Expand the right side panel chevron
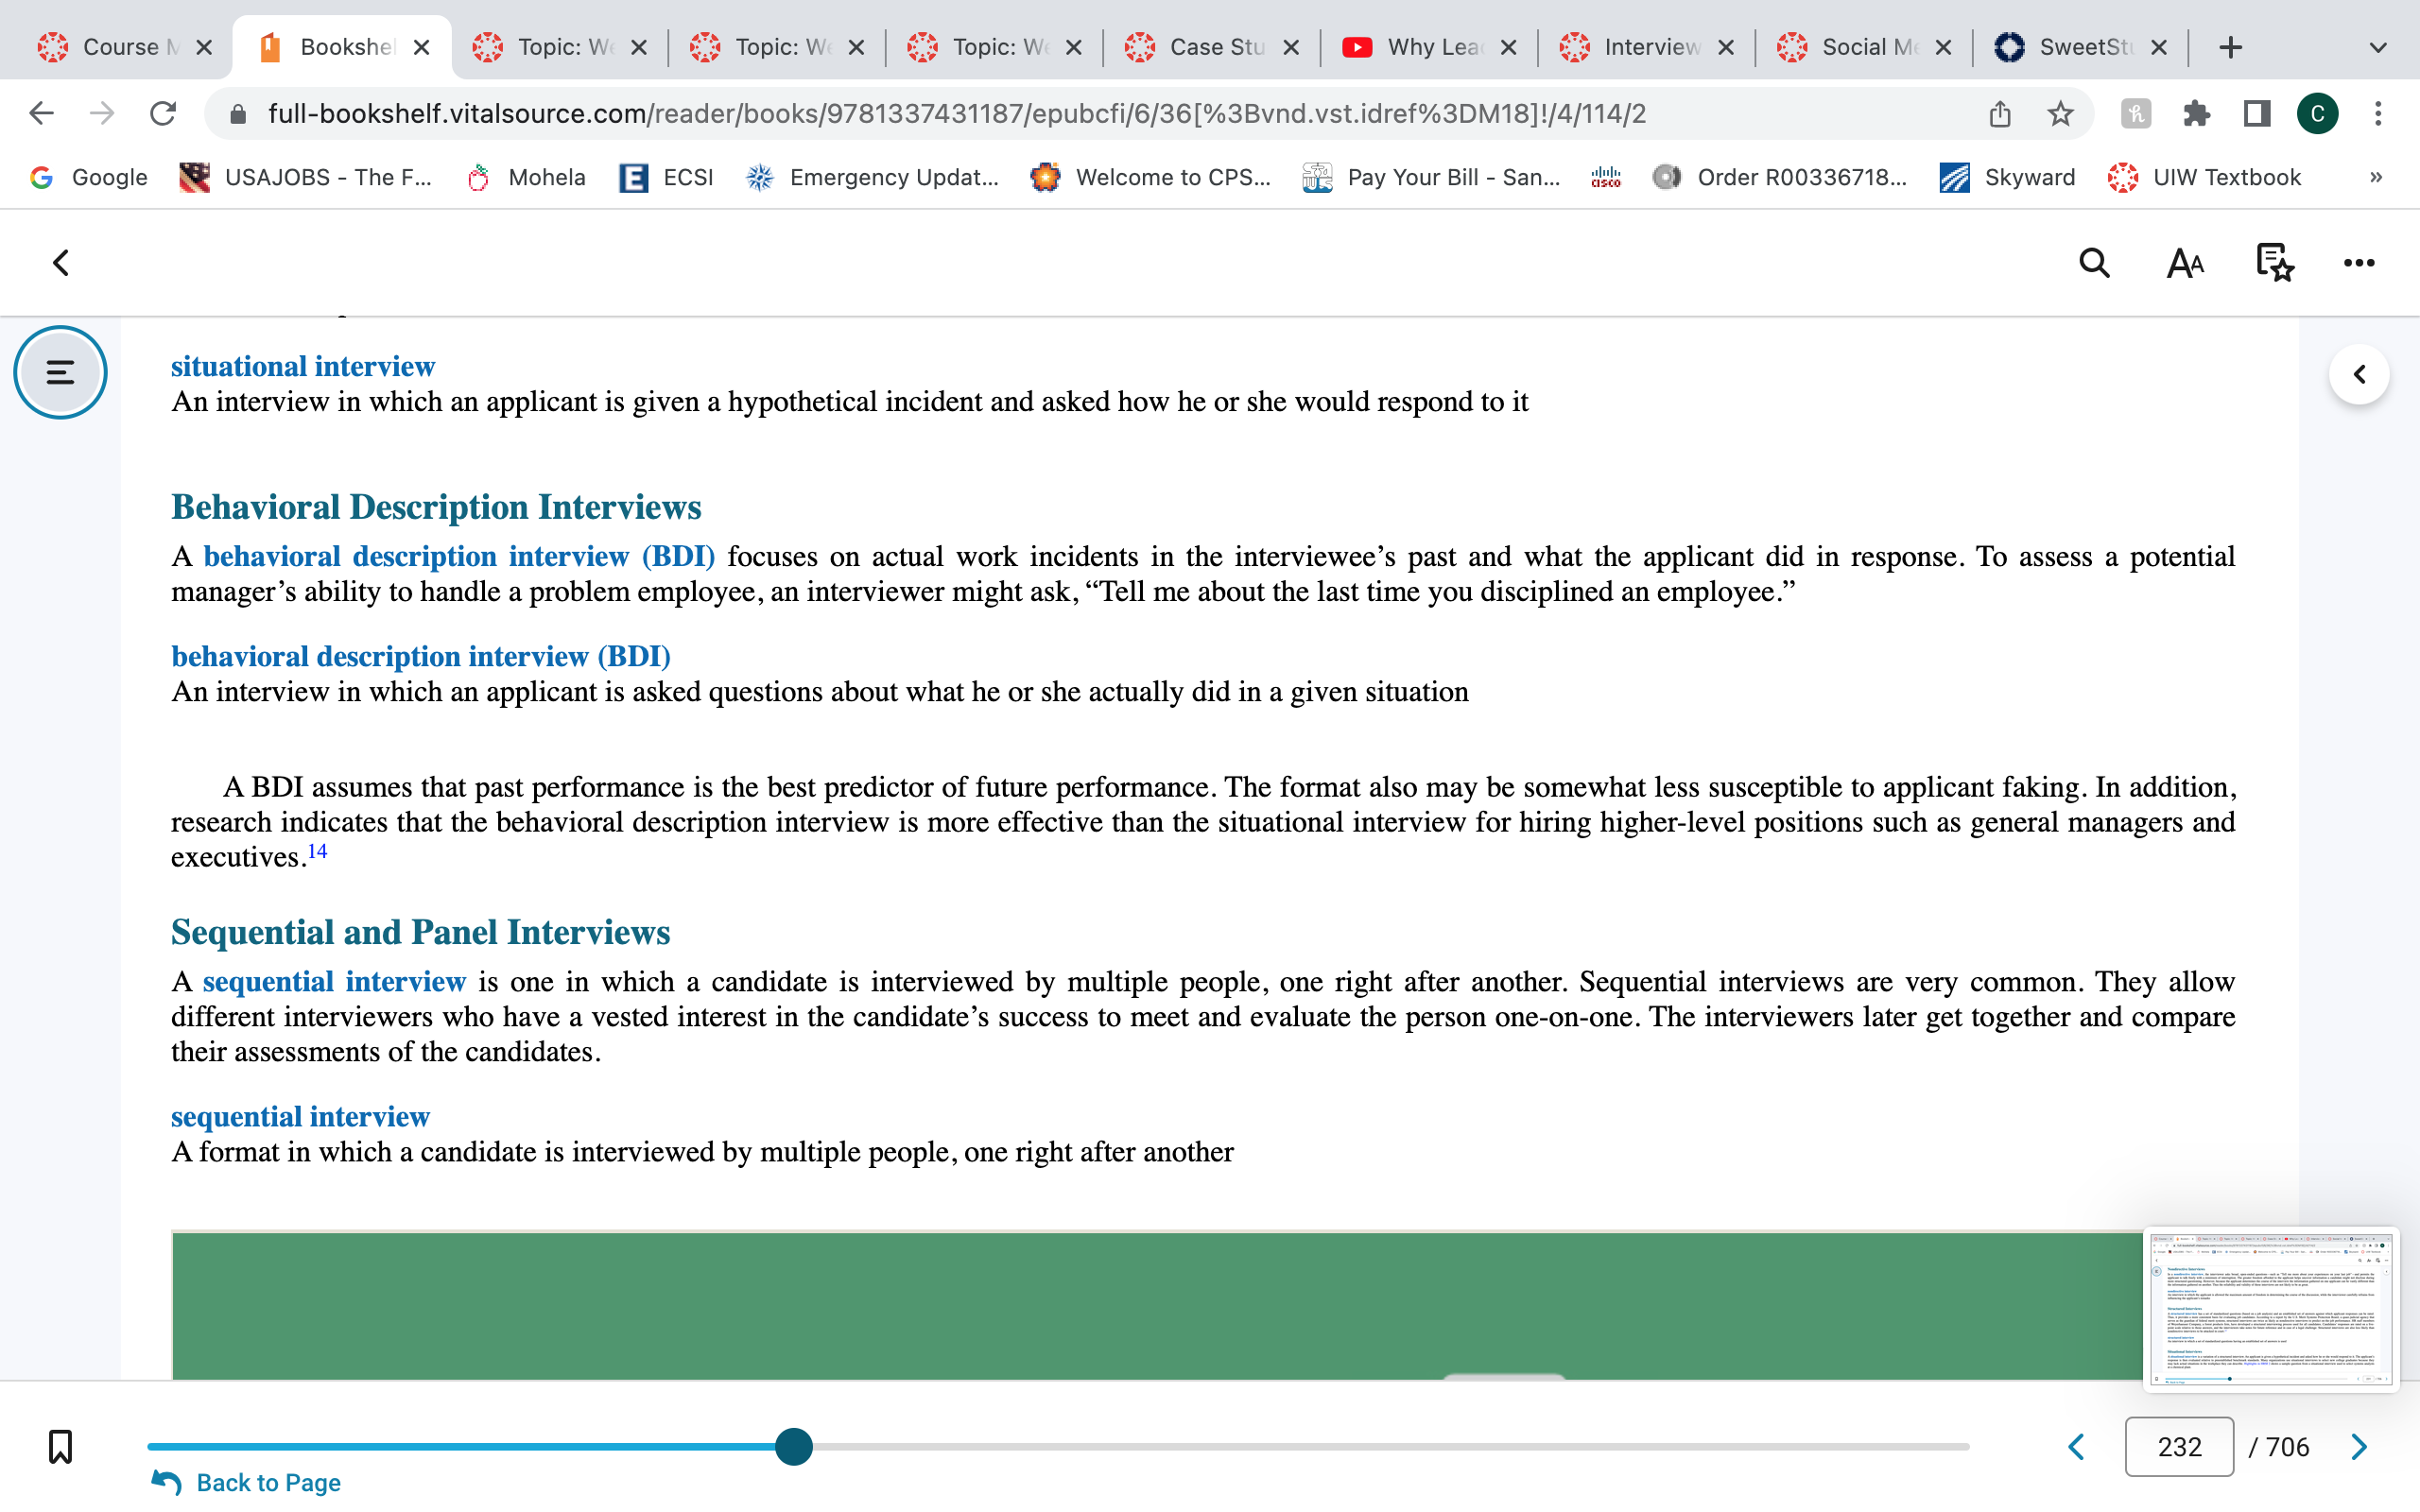This screenshot has height=1512, width=2420. tap(2360, 374)
